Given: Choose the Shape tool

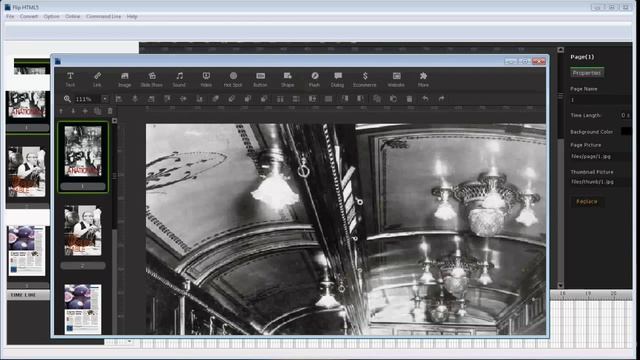Looking at the screenshot, I should [x=287, y=79].
